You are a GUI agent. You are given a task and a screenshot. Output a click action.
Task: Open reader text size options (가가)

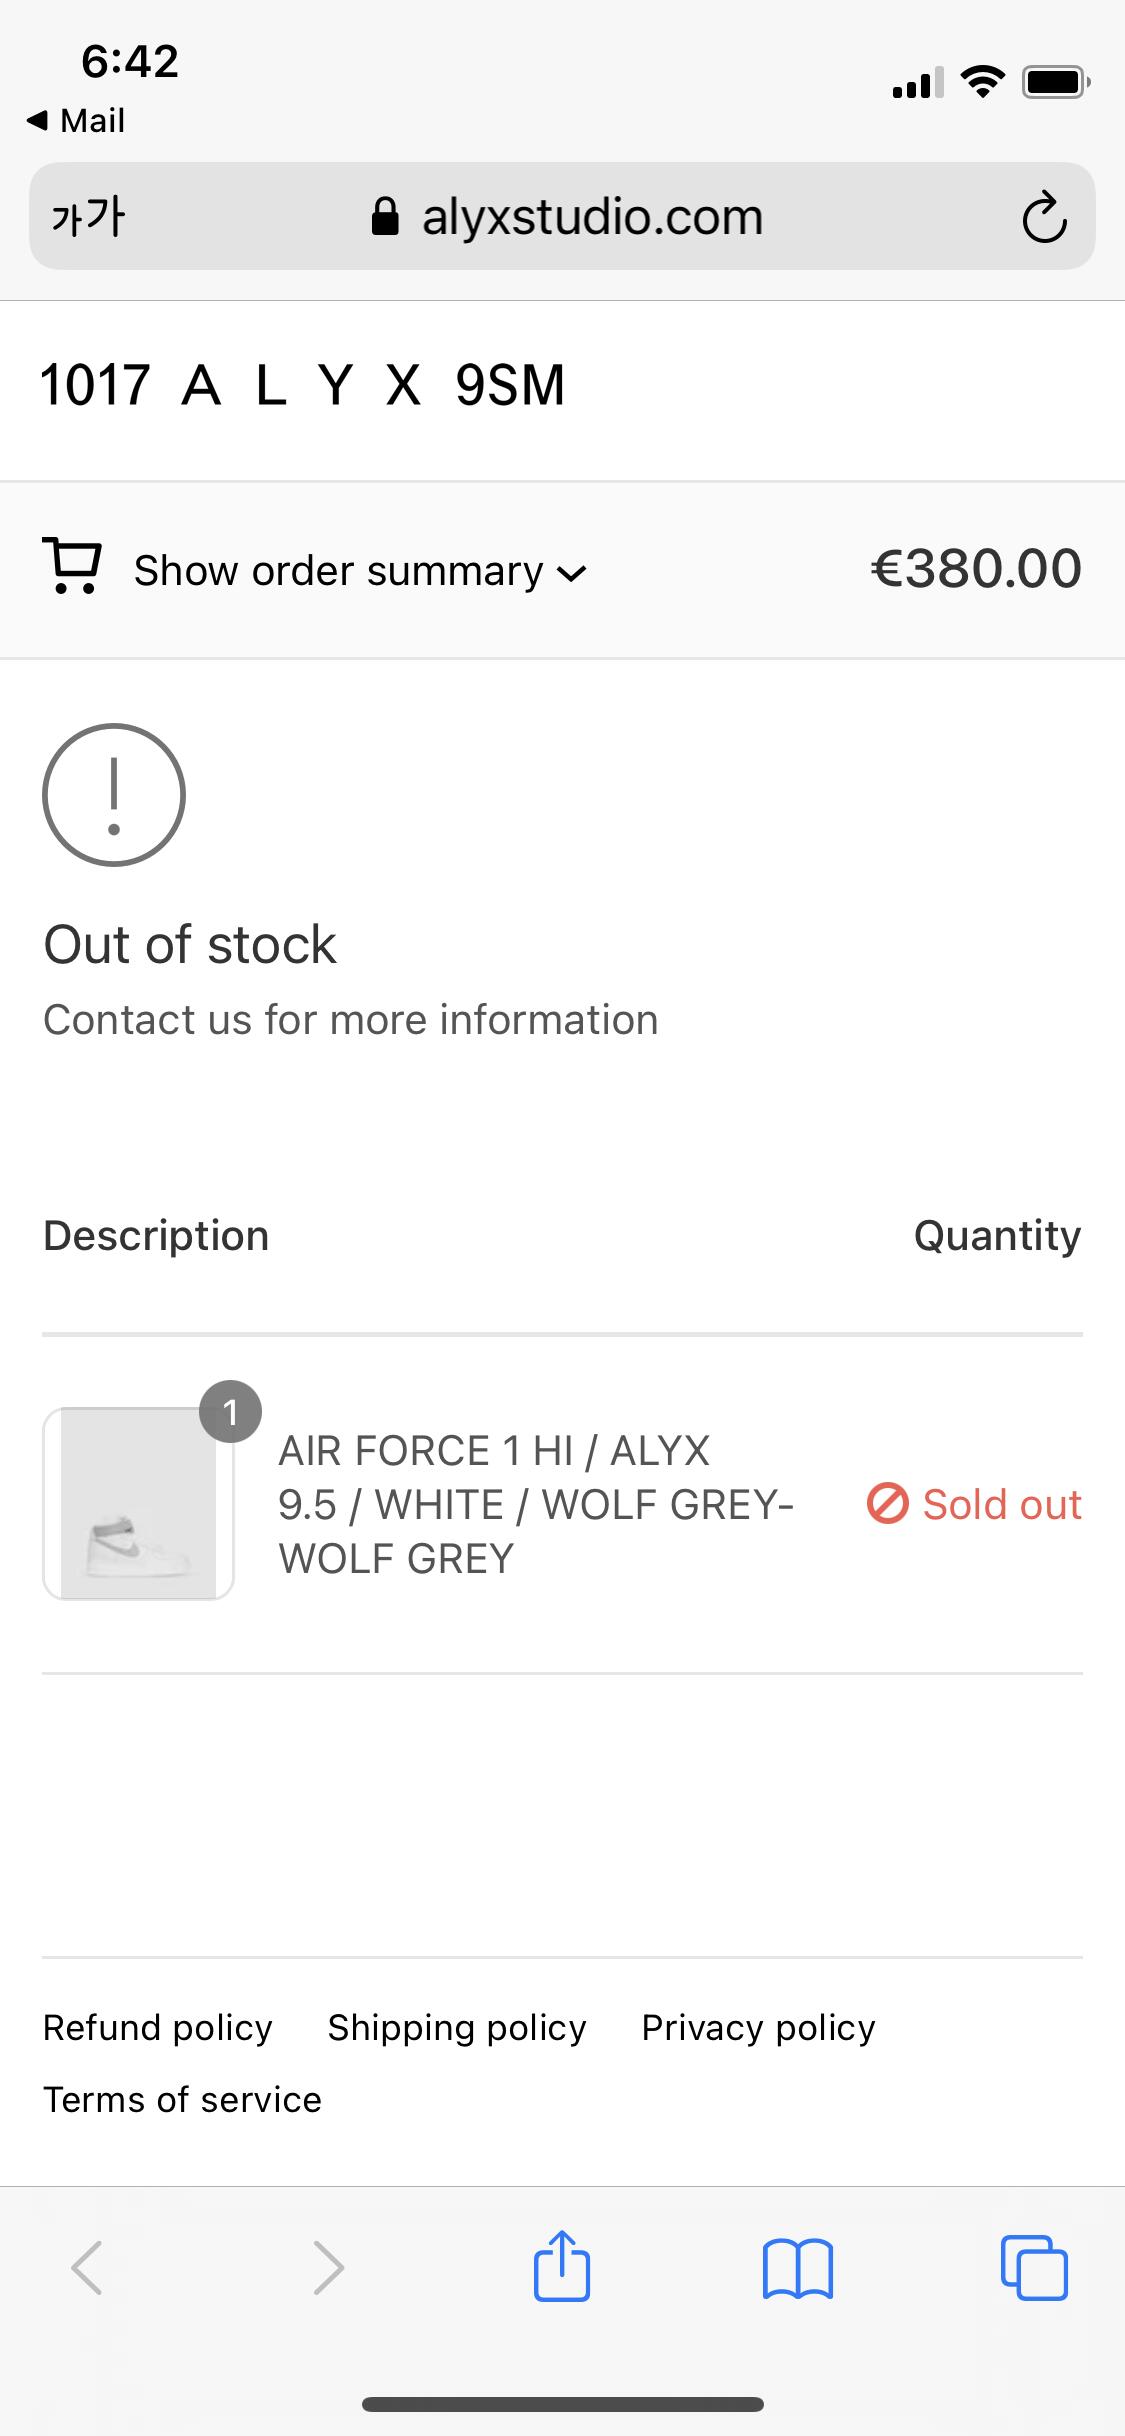88,217
